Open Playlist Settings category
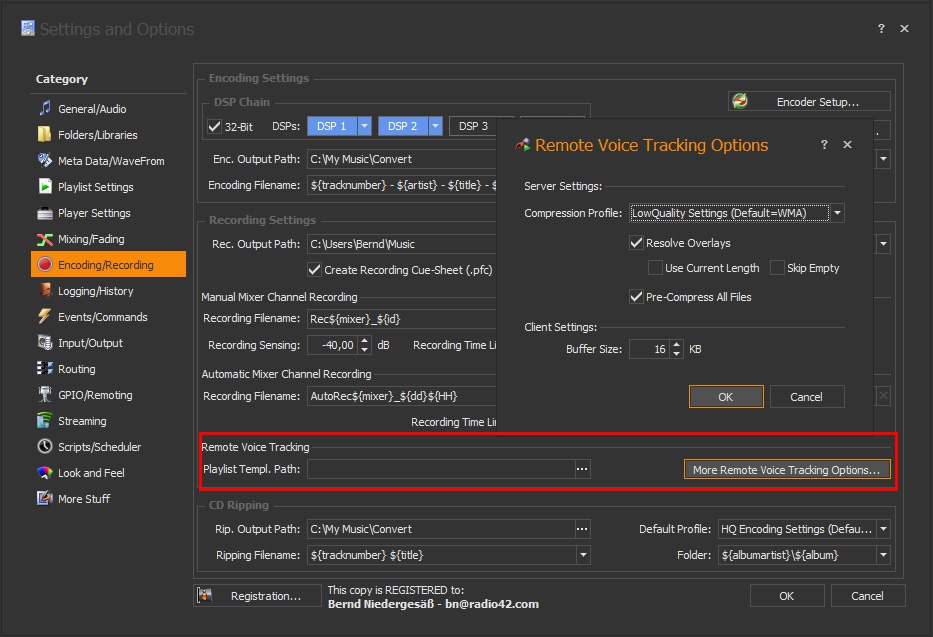Viewport: 933px width, 637px height. 108,186
